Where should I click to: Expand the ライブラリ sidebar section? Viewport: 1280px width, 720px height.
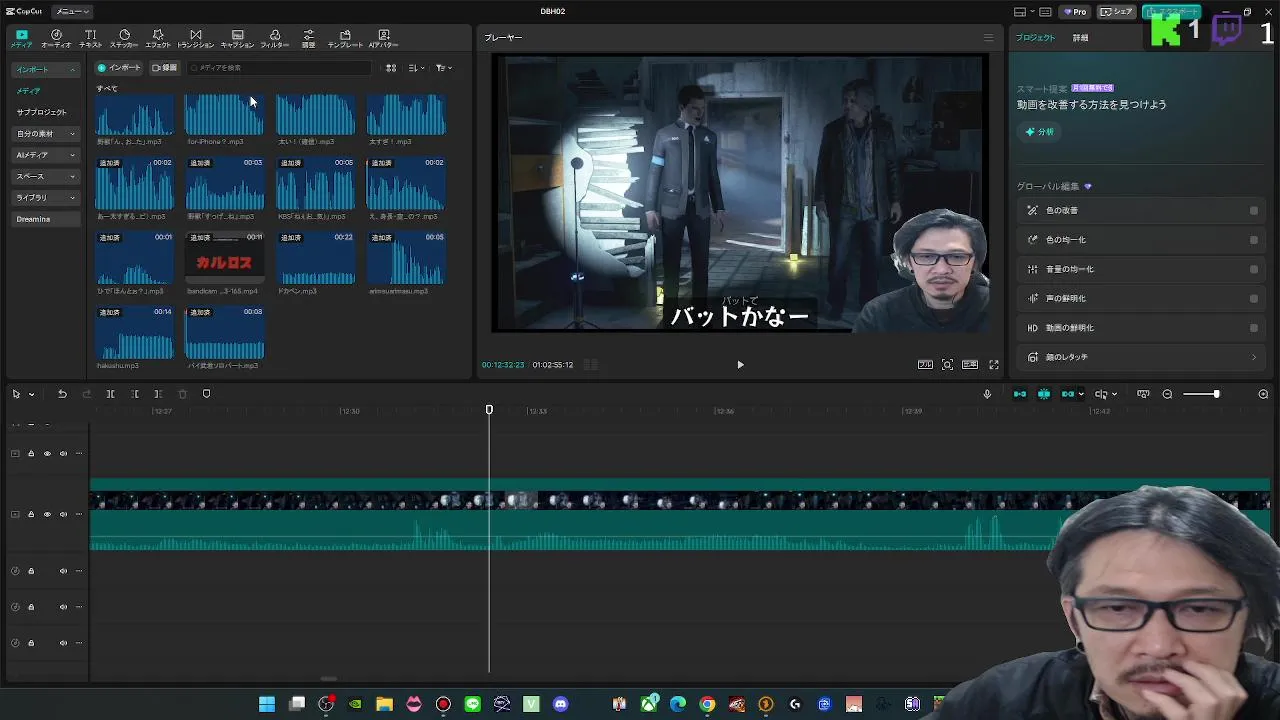click(45, 198)
